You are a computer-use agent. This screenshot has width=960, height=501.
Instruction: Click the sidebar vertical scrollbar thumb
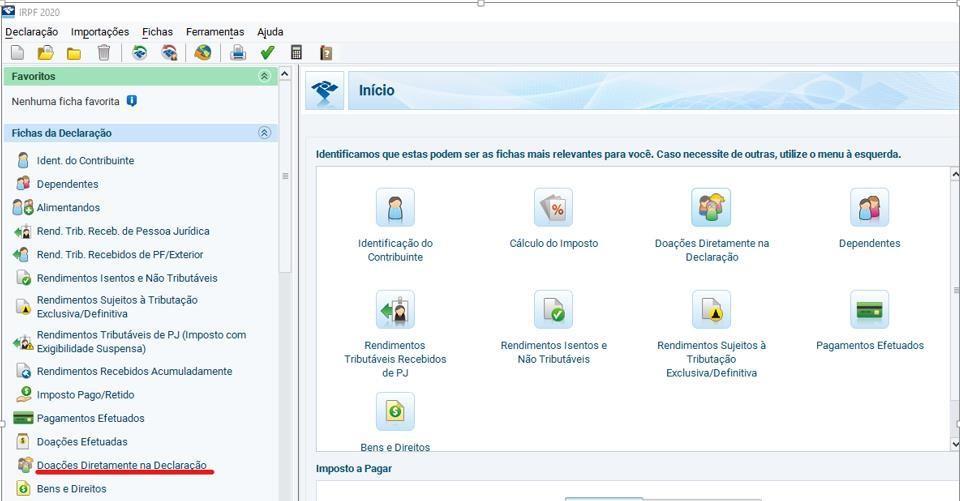285,176
